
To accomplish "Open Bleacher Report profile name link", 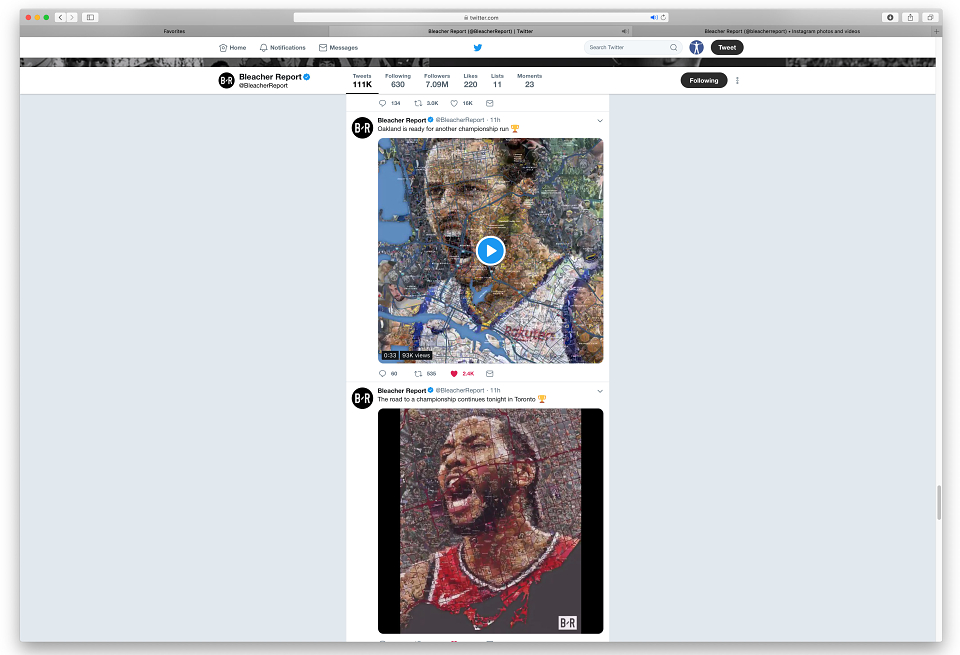I will (270, 77).
